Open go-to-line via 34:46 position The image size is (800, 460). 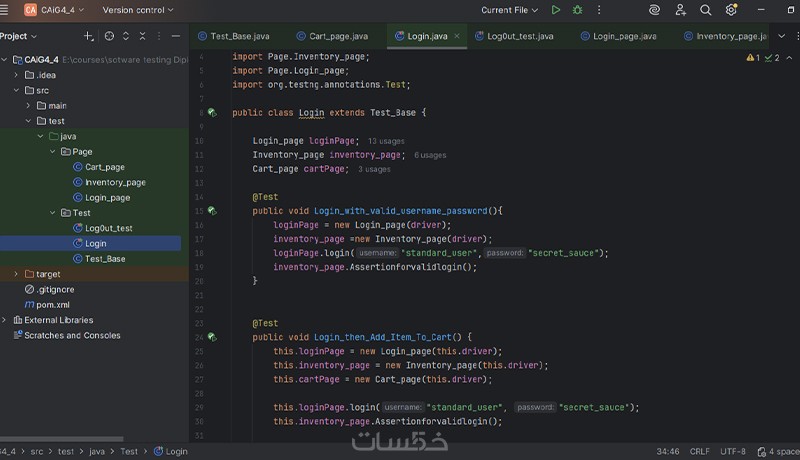[x=668, y=451]
